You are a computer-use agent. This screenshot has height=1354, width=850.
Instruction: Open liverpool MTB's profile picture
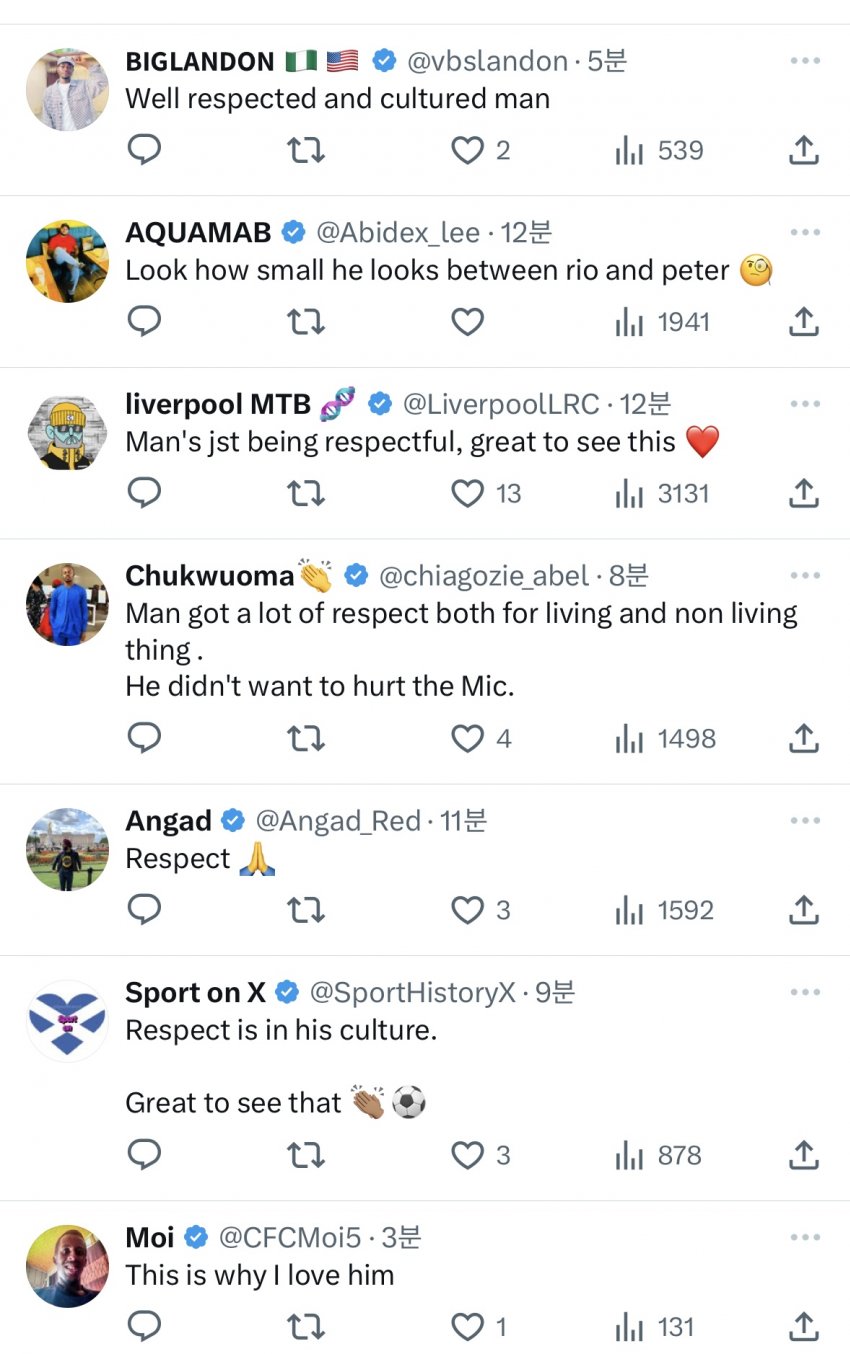coord(66,433)
